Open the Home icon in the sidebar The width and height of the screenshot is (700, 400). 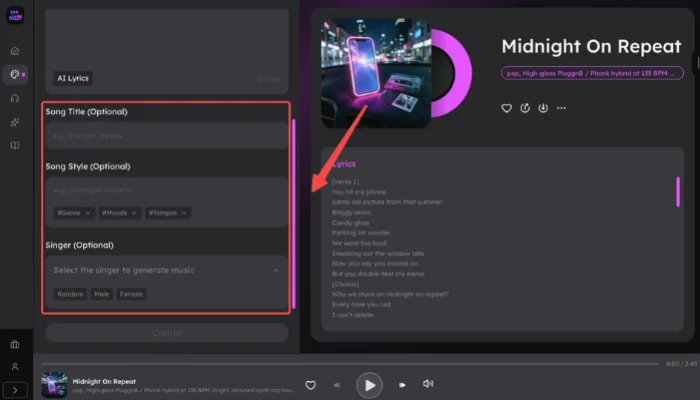[15, 50]
